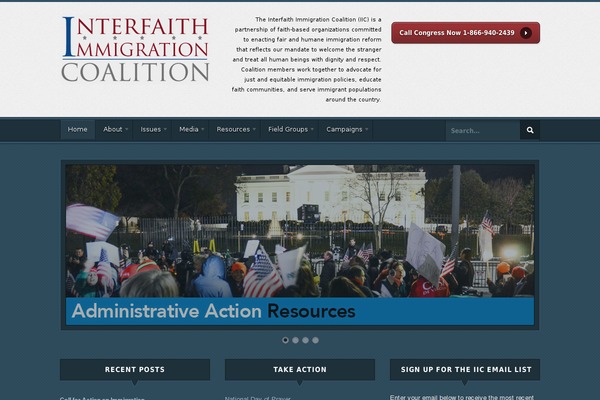The height and width of the screenshot is (400, 600).
Task: Click the Recent Posts section heading
Action: 135,369
